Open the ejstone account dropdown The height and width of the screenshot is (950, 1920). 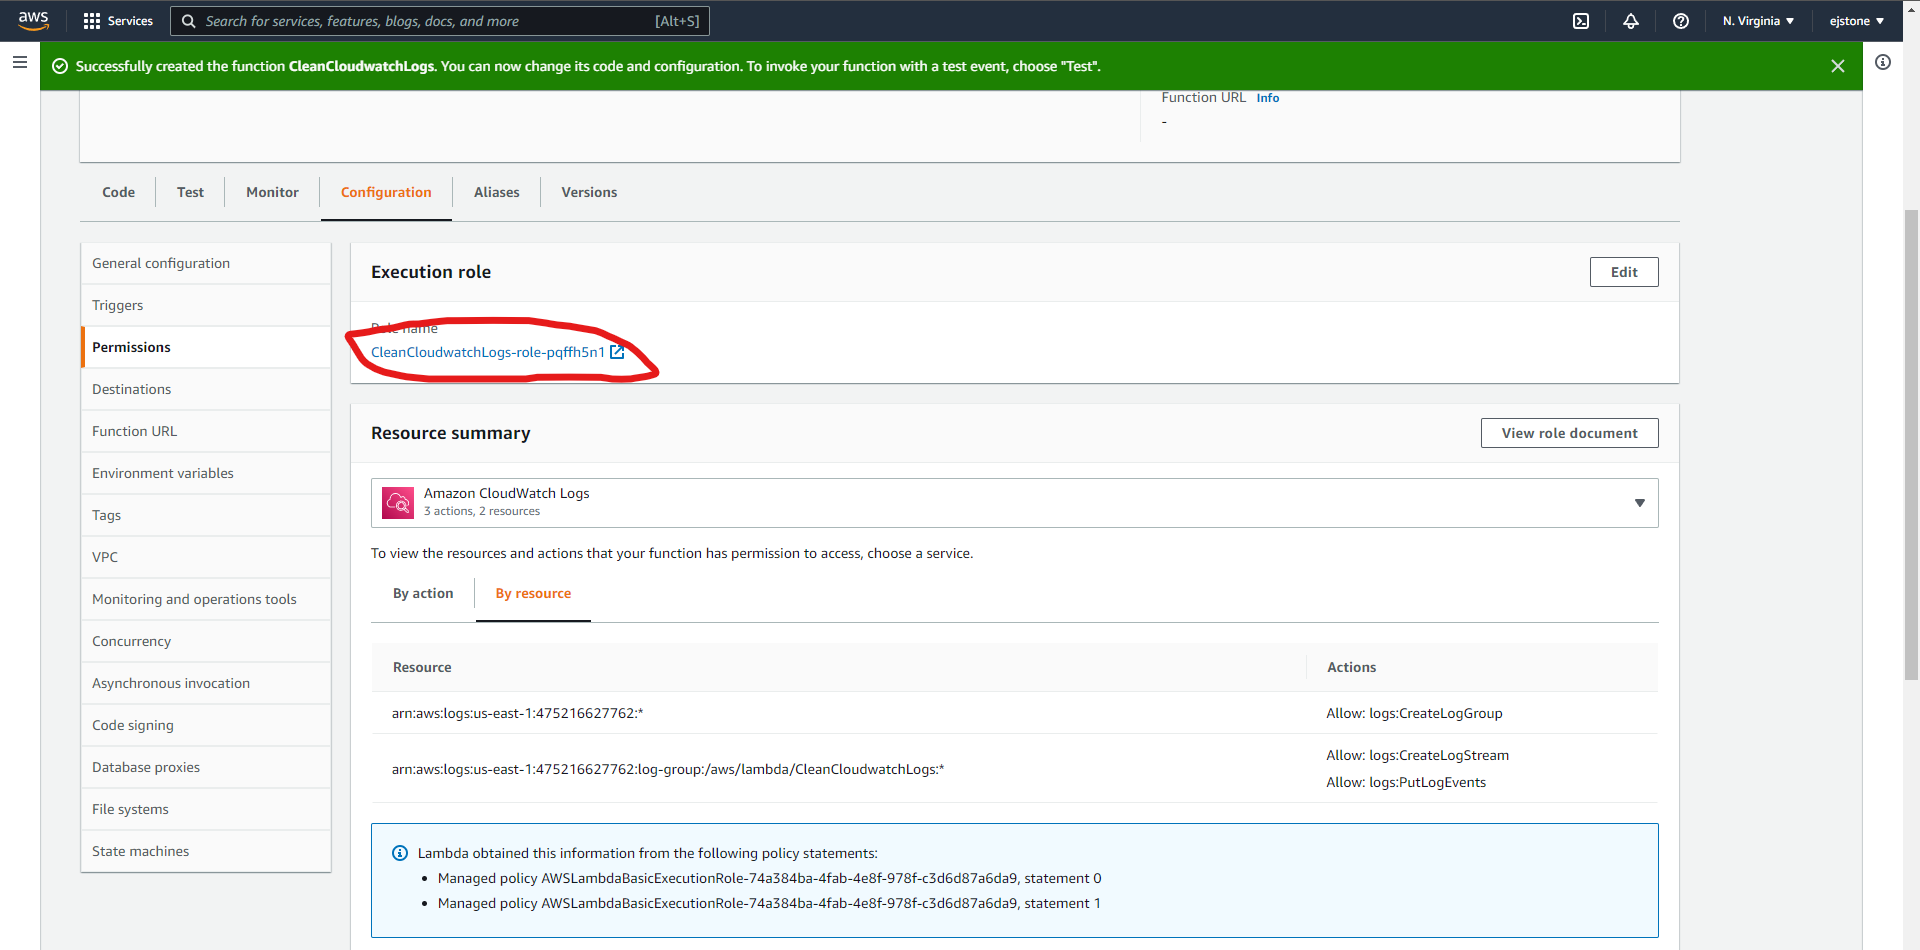(1857, 21)
